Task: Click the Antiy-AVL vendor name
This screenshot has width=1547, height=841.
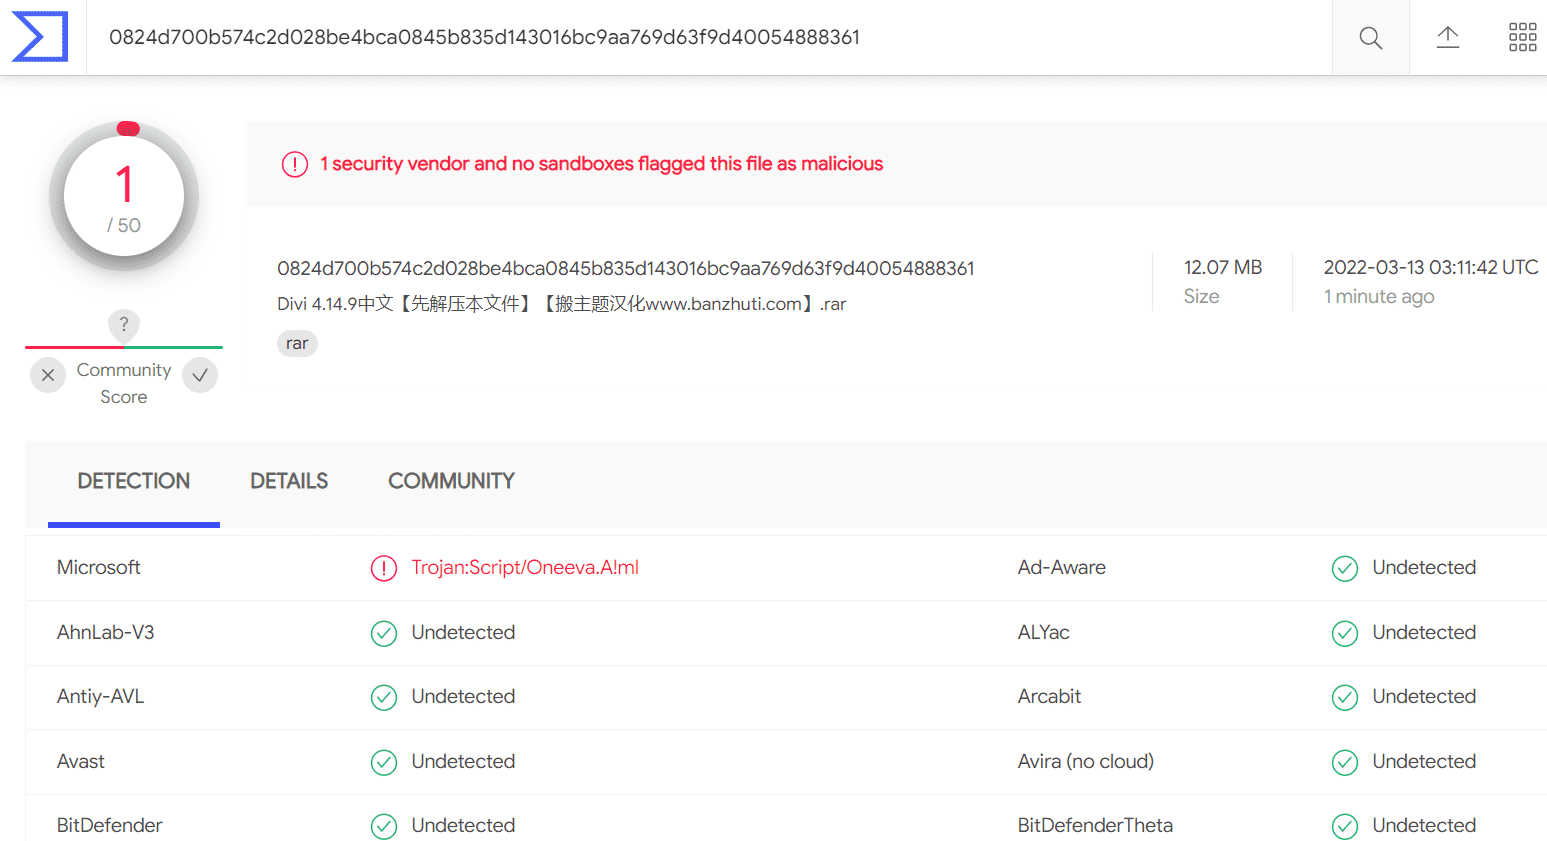Action: click(101, 696)
